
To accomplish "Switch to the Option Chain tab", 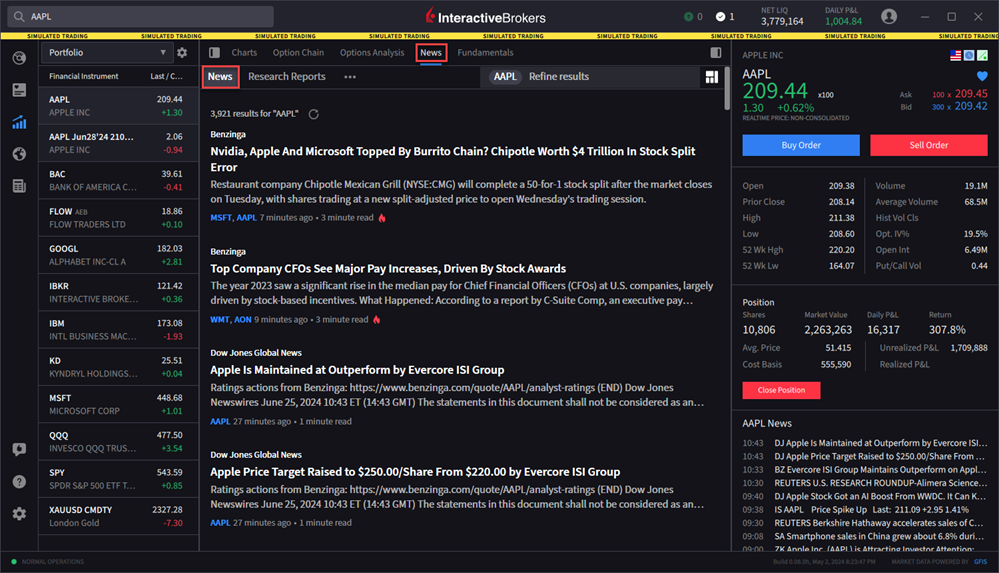I will point(298,53).
